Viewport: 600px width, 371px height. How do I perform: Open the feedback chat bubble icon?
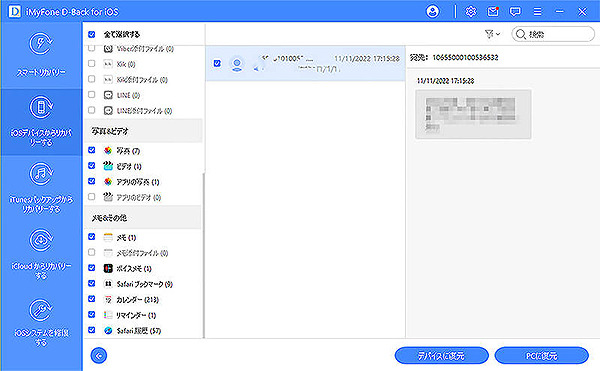coord(515,12)
